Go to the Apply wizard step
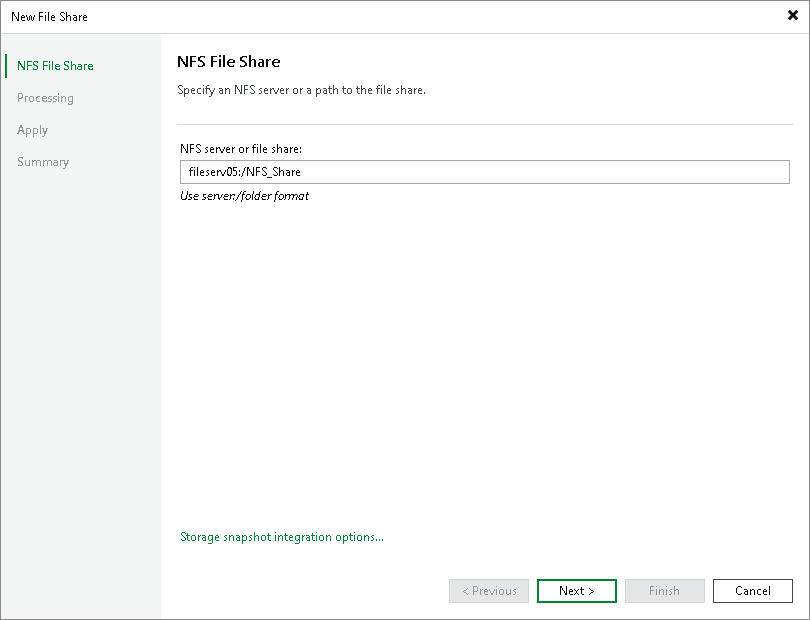The image size is (810, 620). coord(33,130)
